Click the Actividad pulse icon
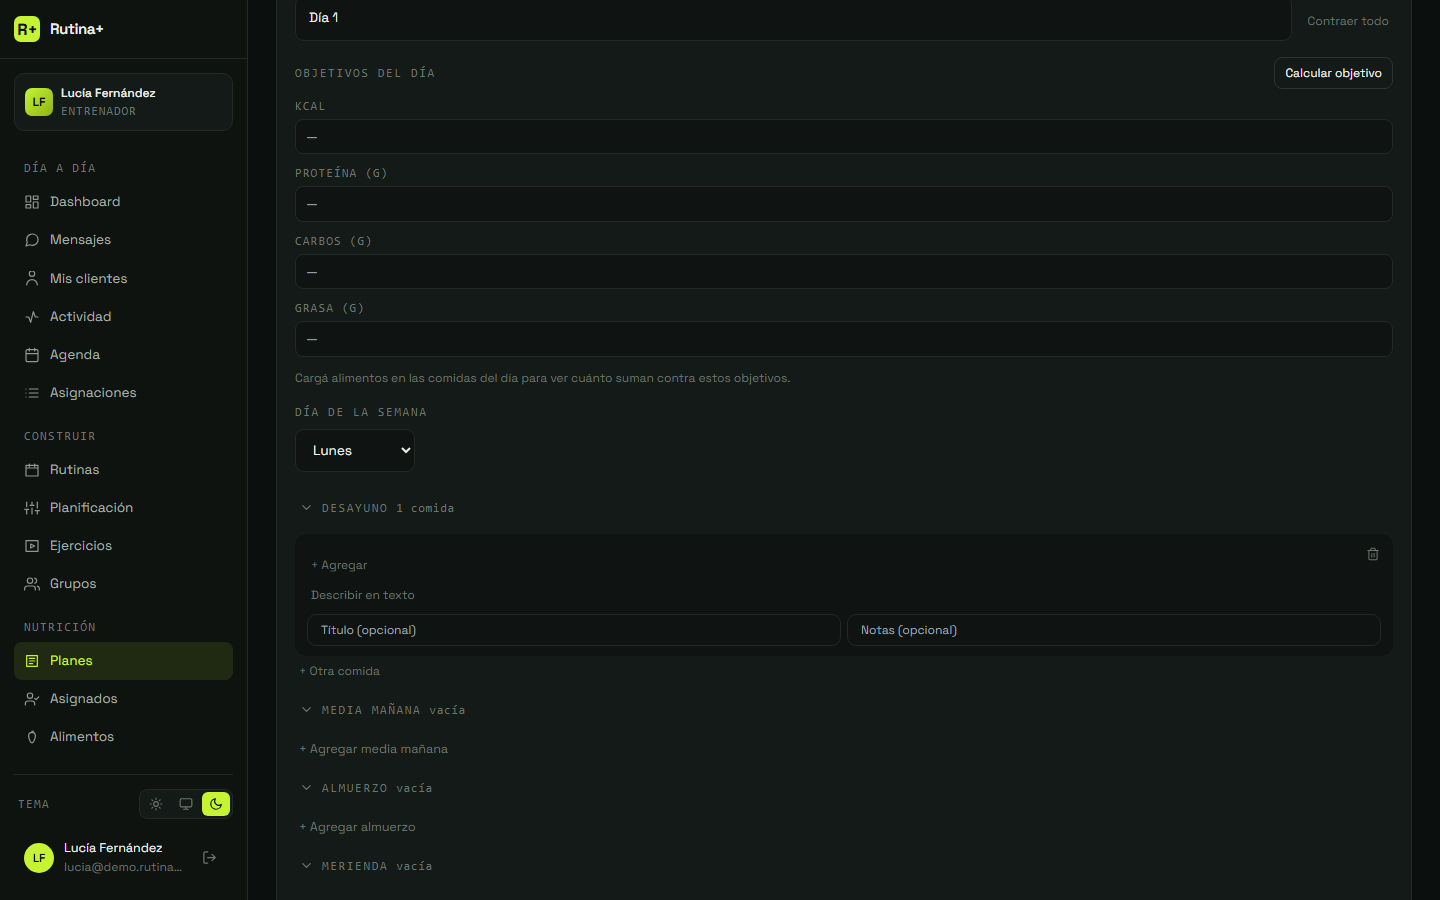This screenshot has height=900, width=1440. point(32,317)
